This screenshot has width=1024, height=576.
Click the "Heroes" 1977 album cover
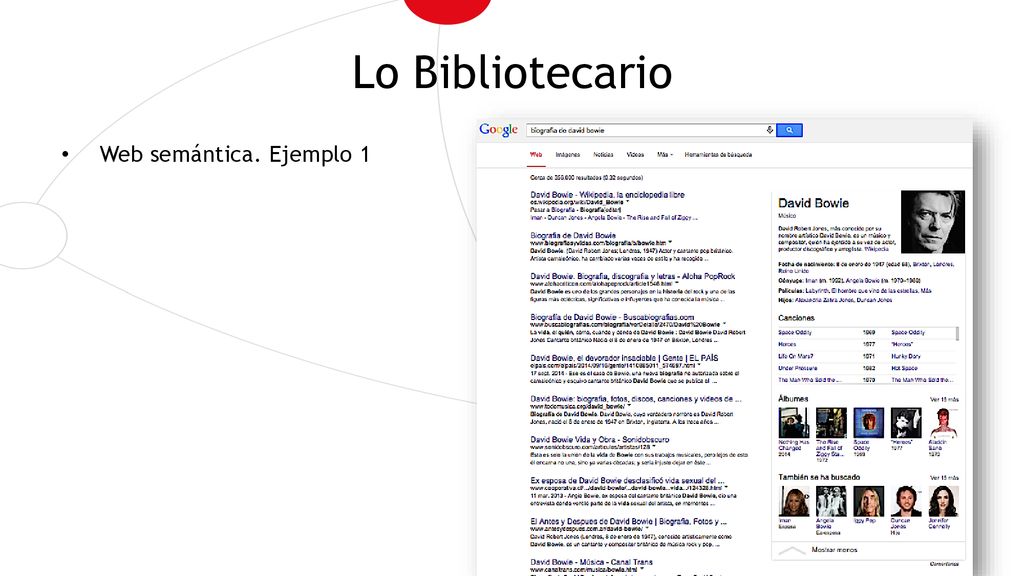click(x=906, y=423)
